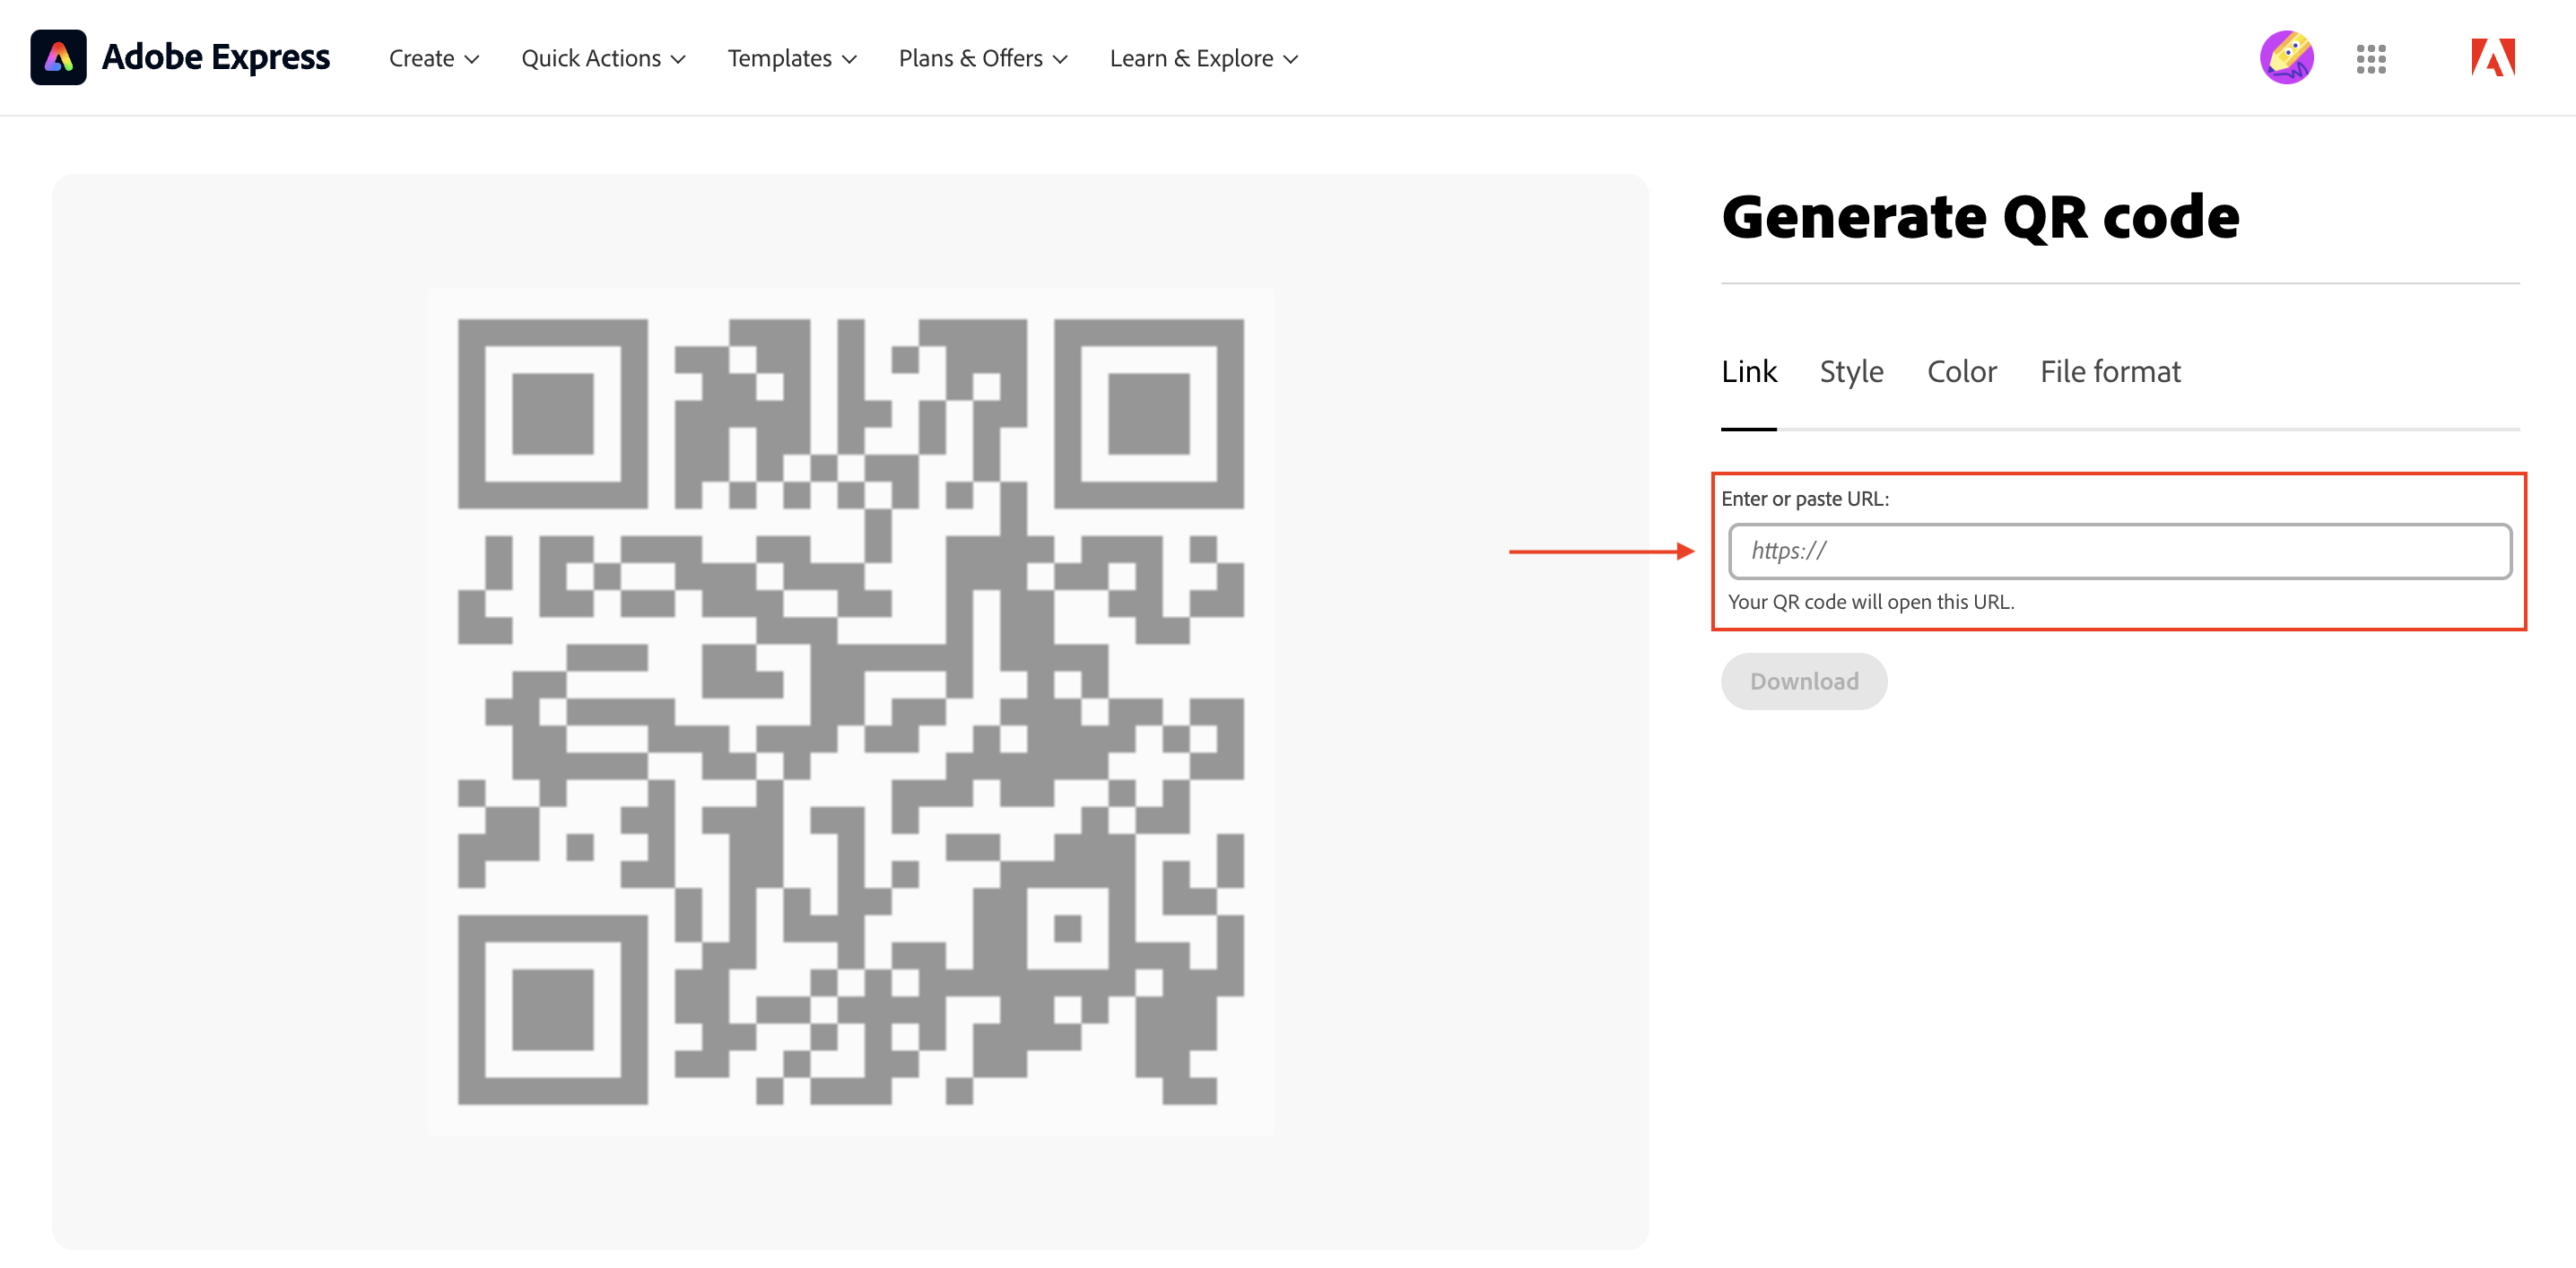Open the apps grid launcher icon
Screen dimensions: 2576x1268
2371,59
